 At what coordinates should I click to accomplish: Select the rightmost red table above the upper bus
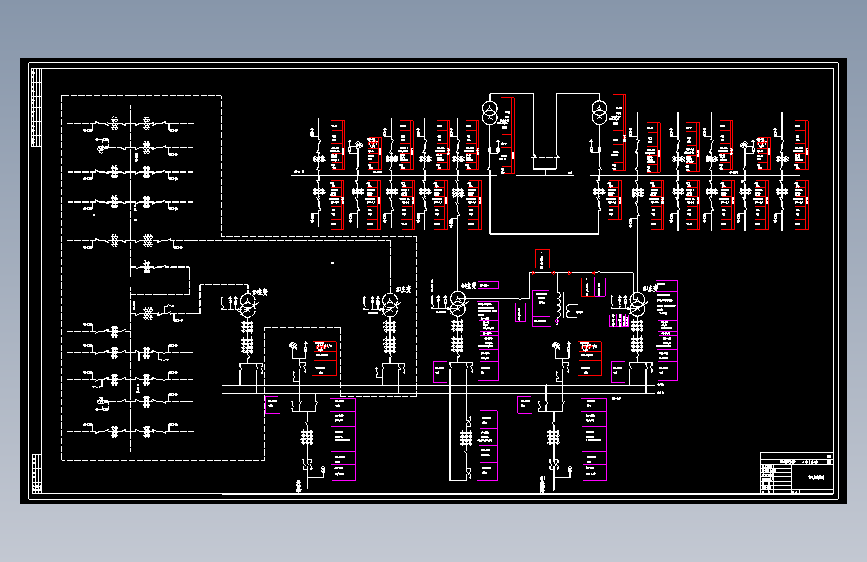pos(801,145)
